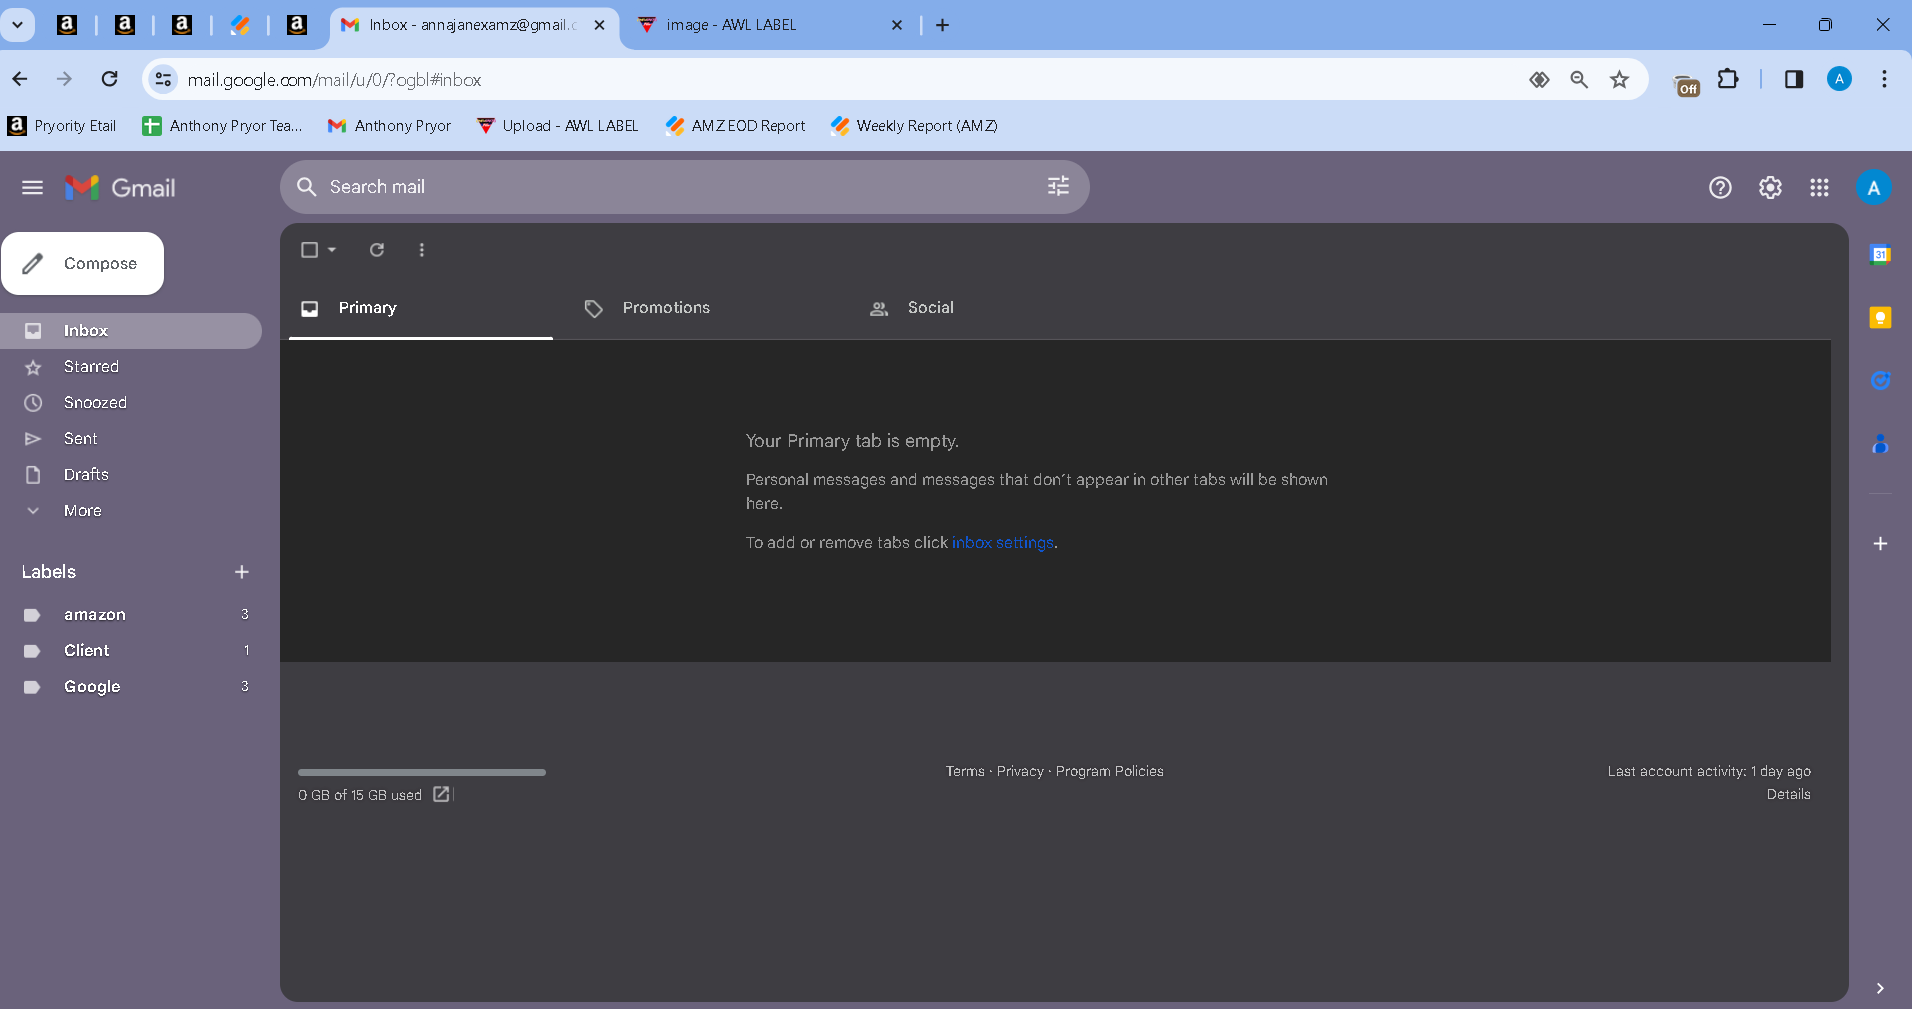Image resolution: width=1912 pixels, height=1009 pixels.
Task: Open AMZ EOD Report bookmark
Action: [735, 126]
